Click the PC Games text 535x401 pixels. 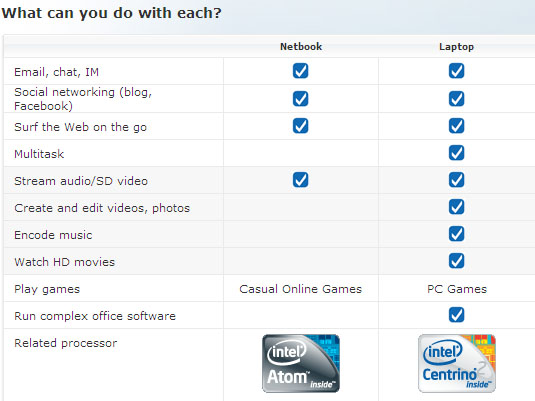(457, 289)
